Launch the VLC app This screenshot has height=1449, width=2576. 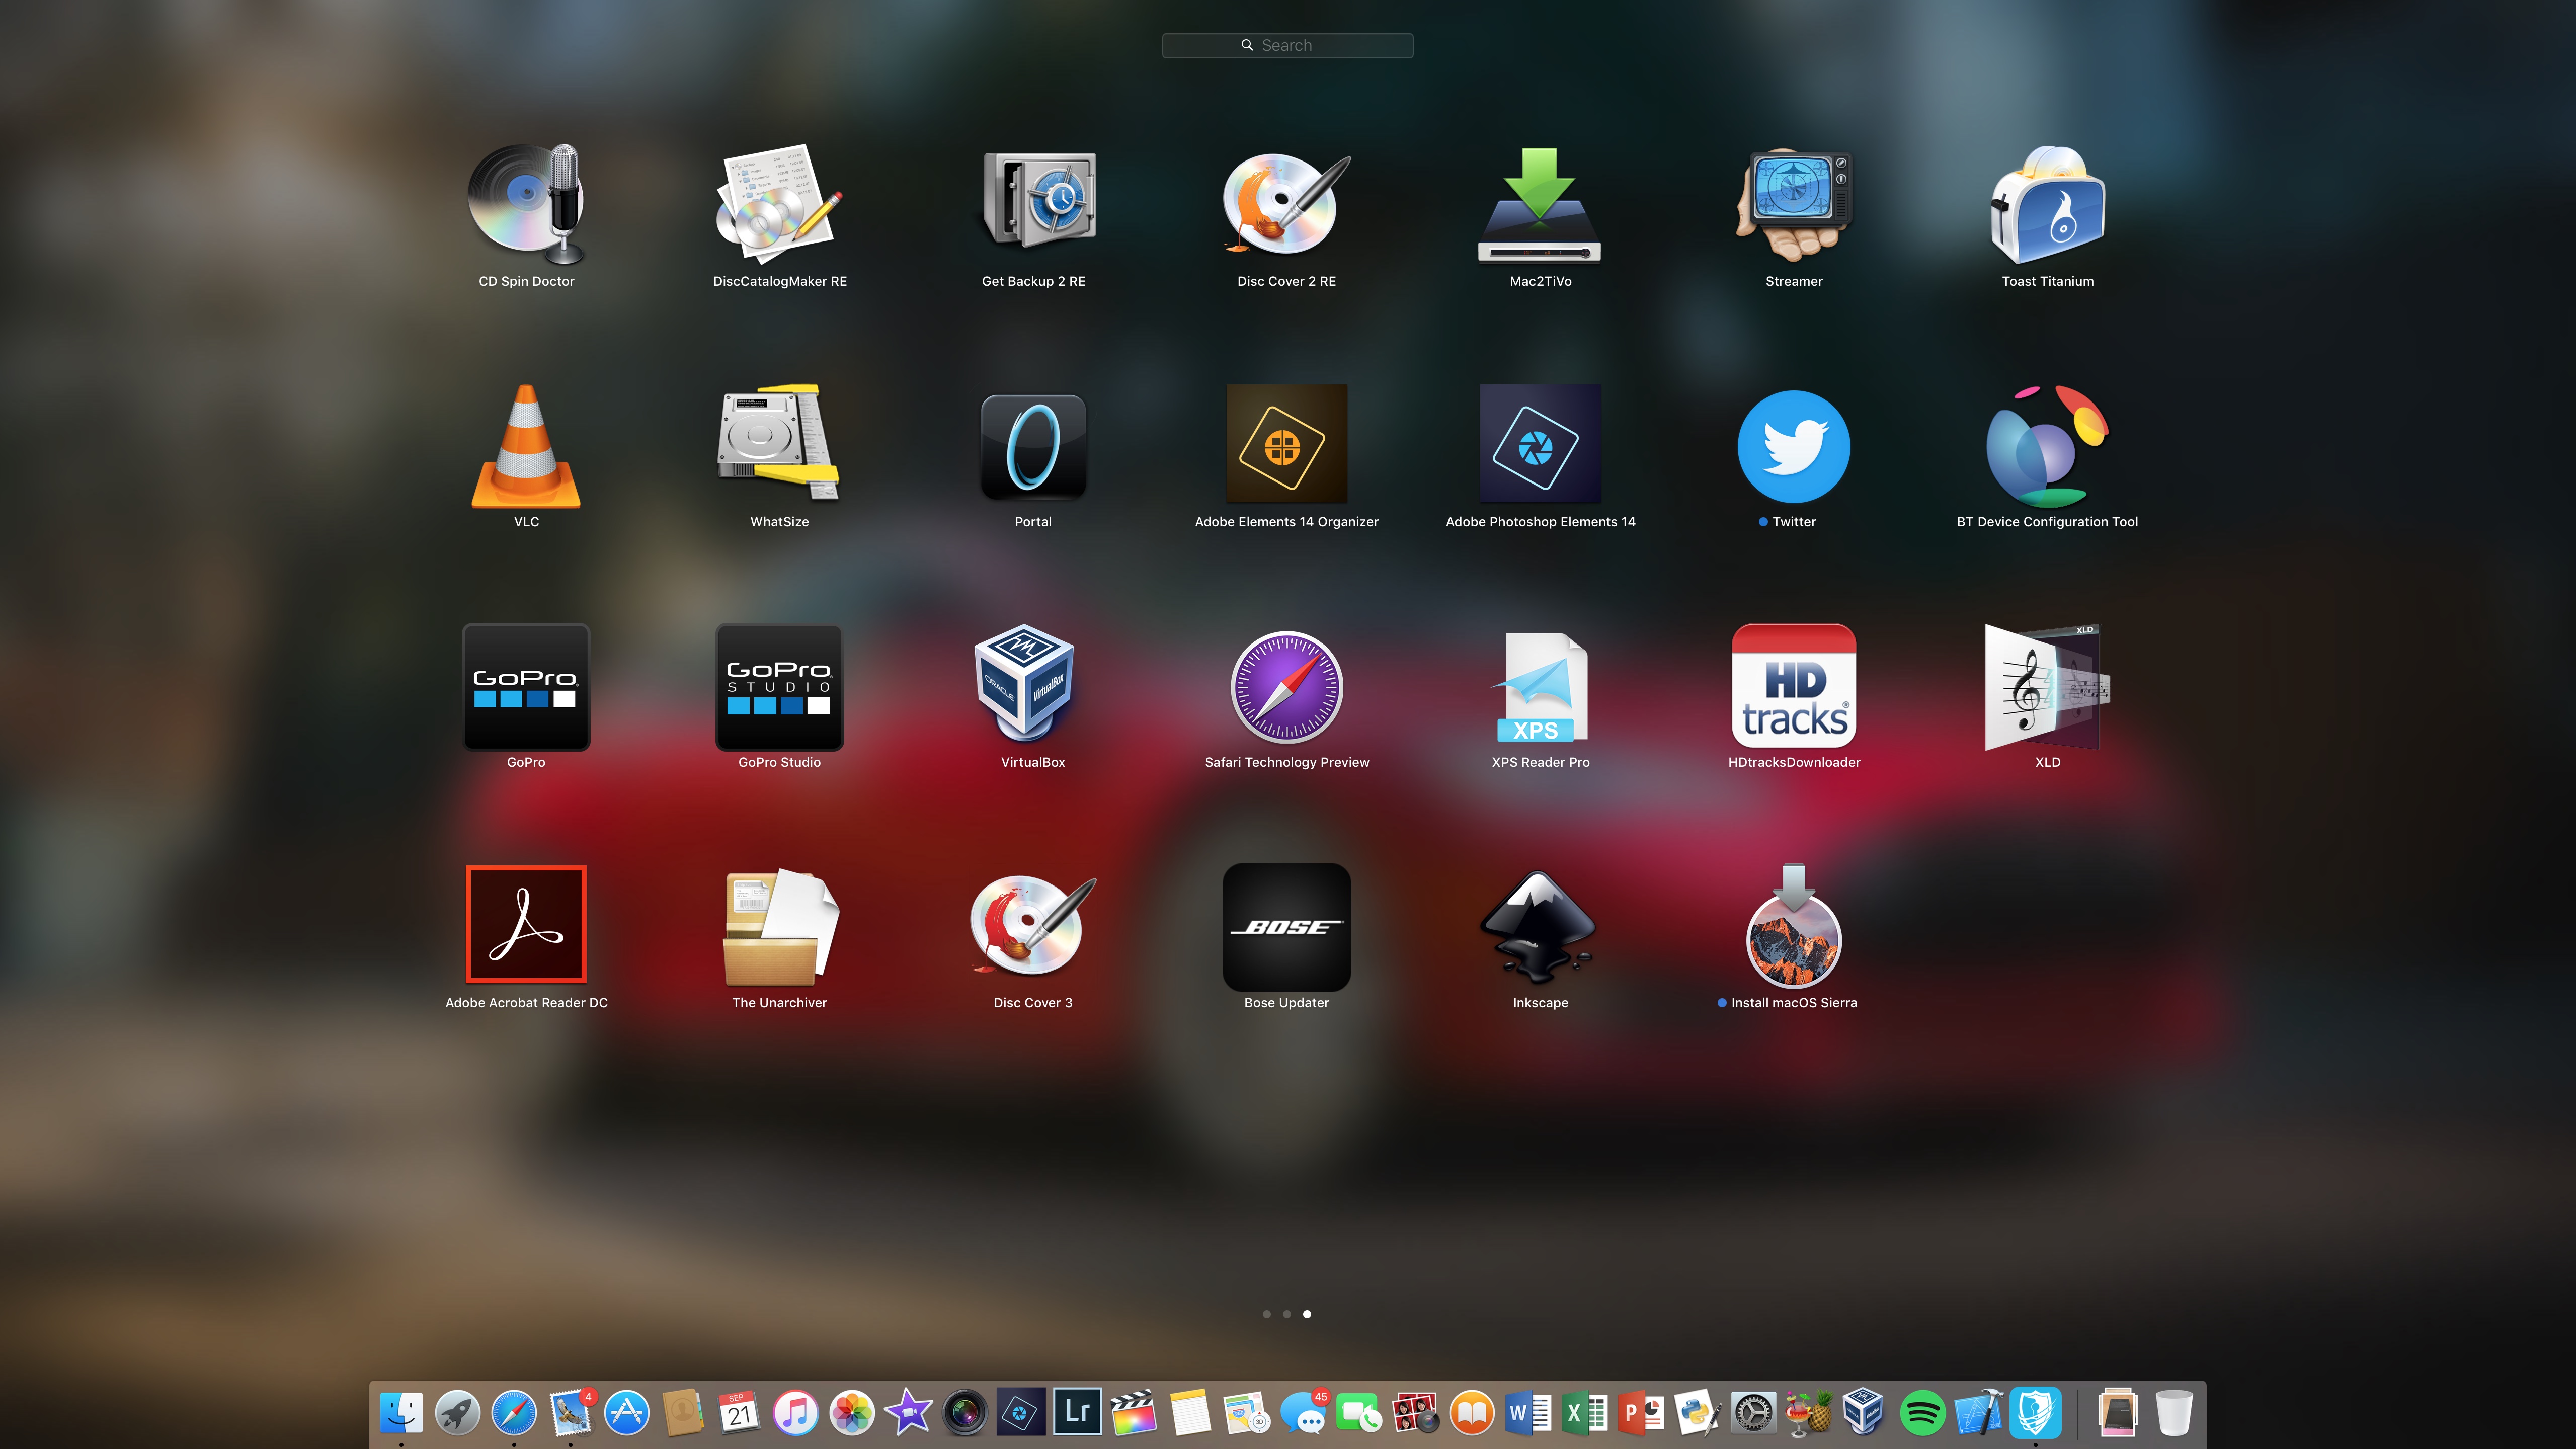pos(526,446)
